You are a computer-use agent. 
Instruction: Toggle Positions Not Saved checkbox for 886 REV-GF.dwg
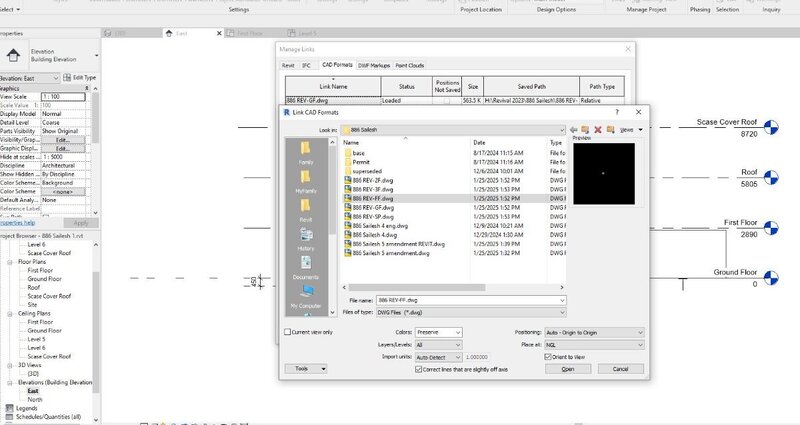(447, 101)
